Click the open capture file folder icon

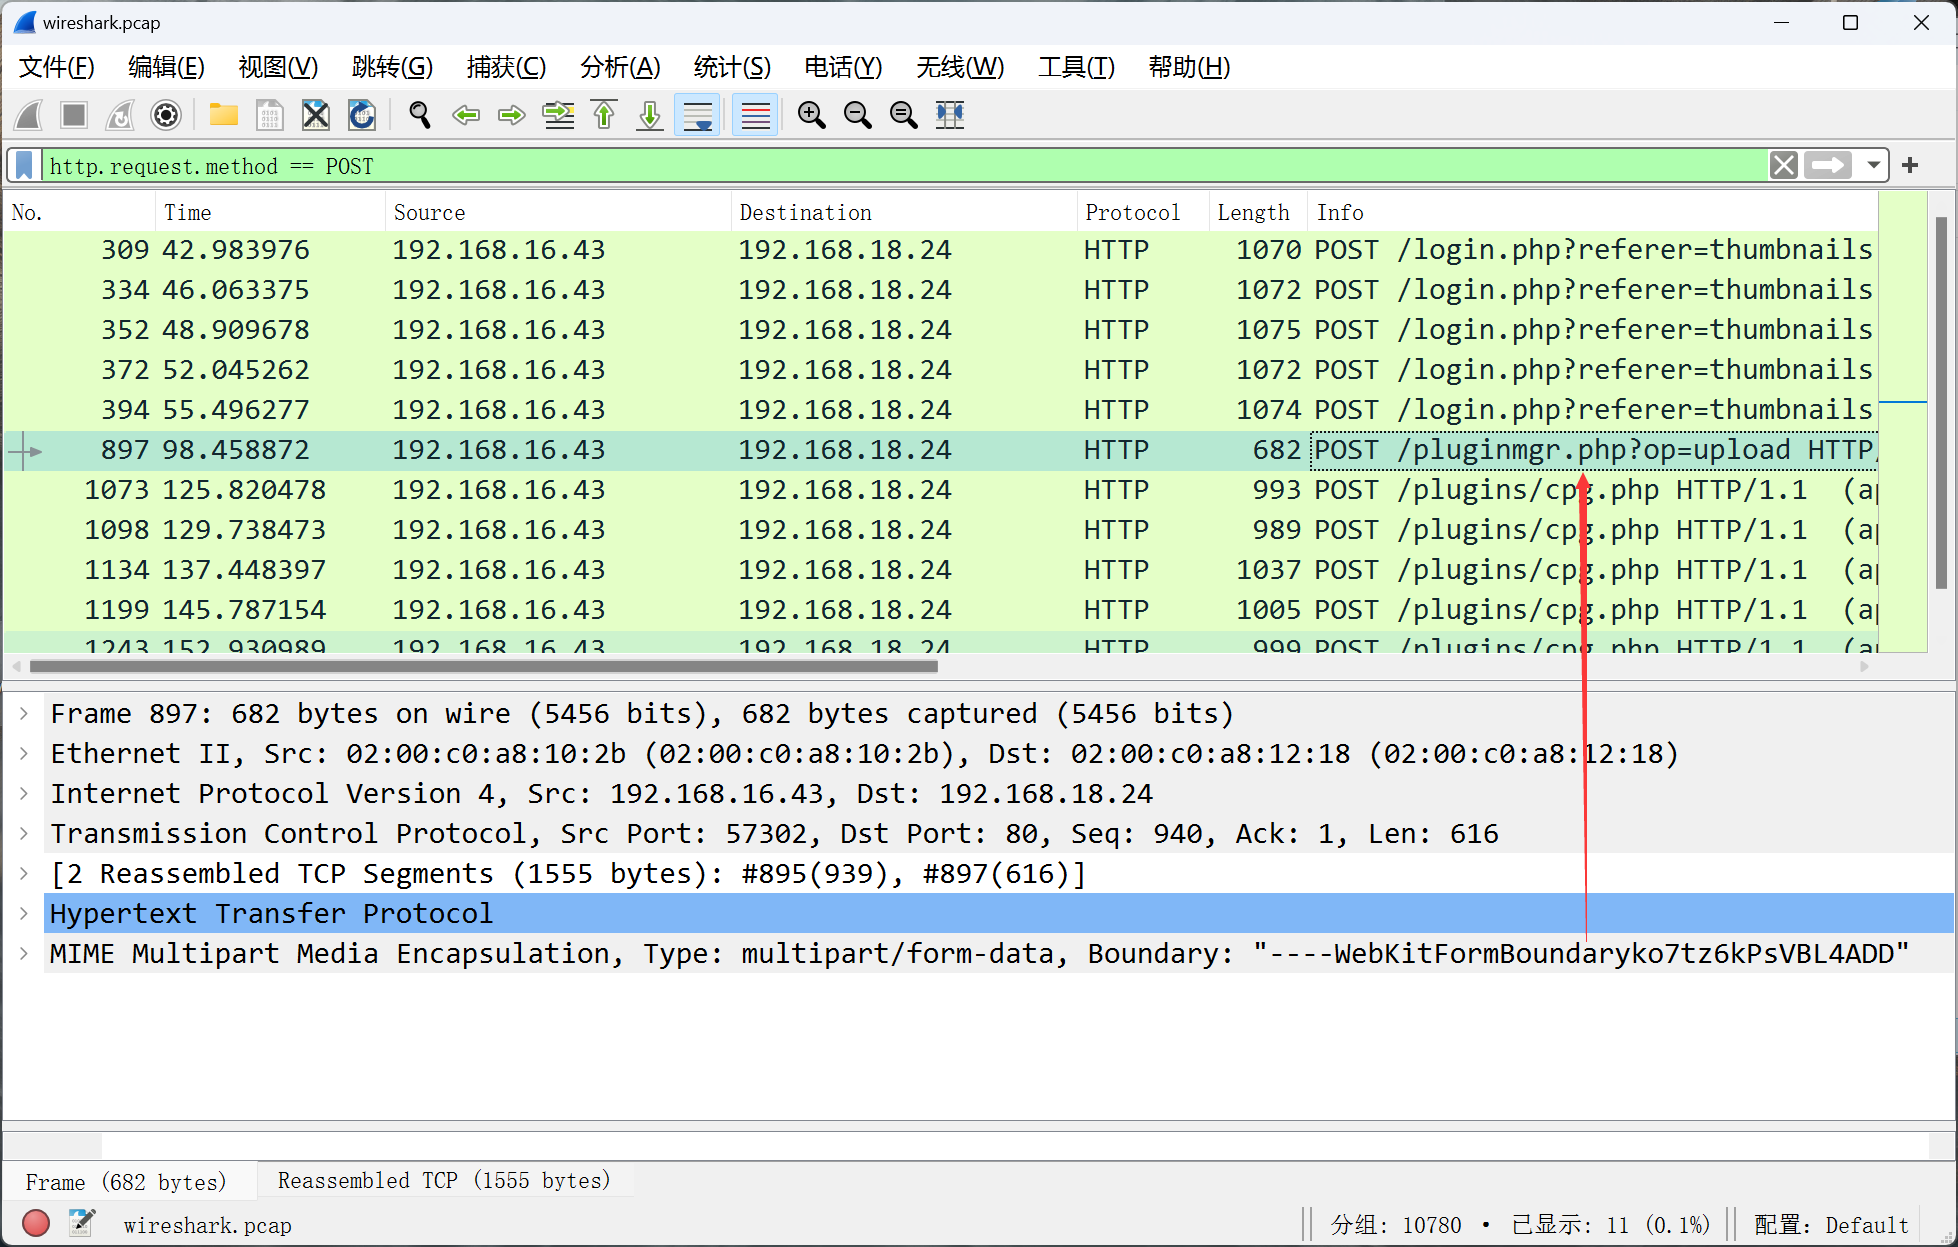(x=223, y=115)
